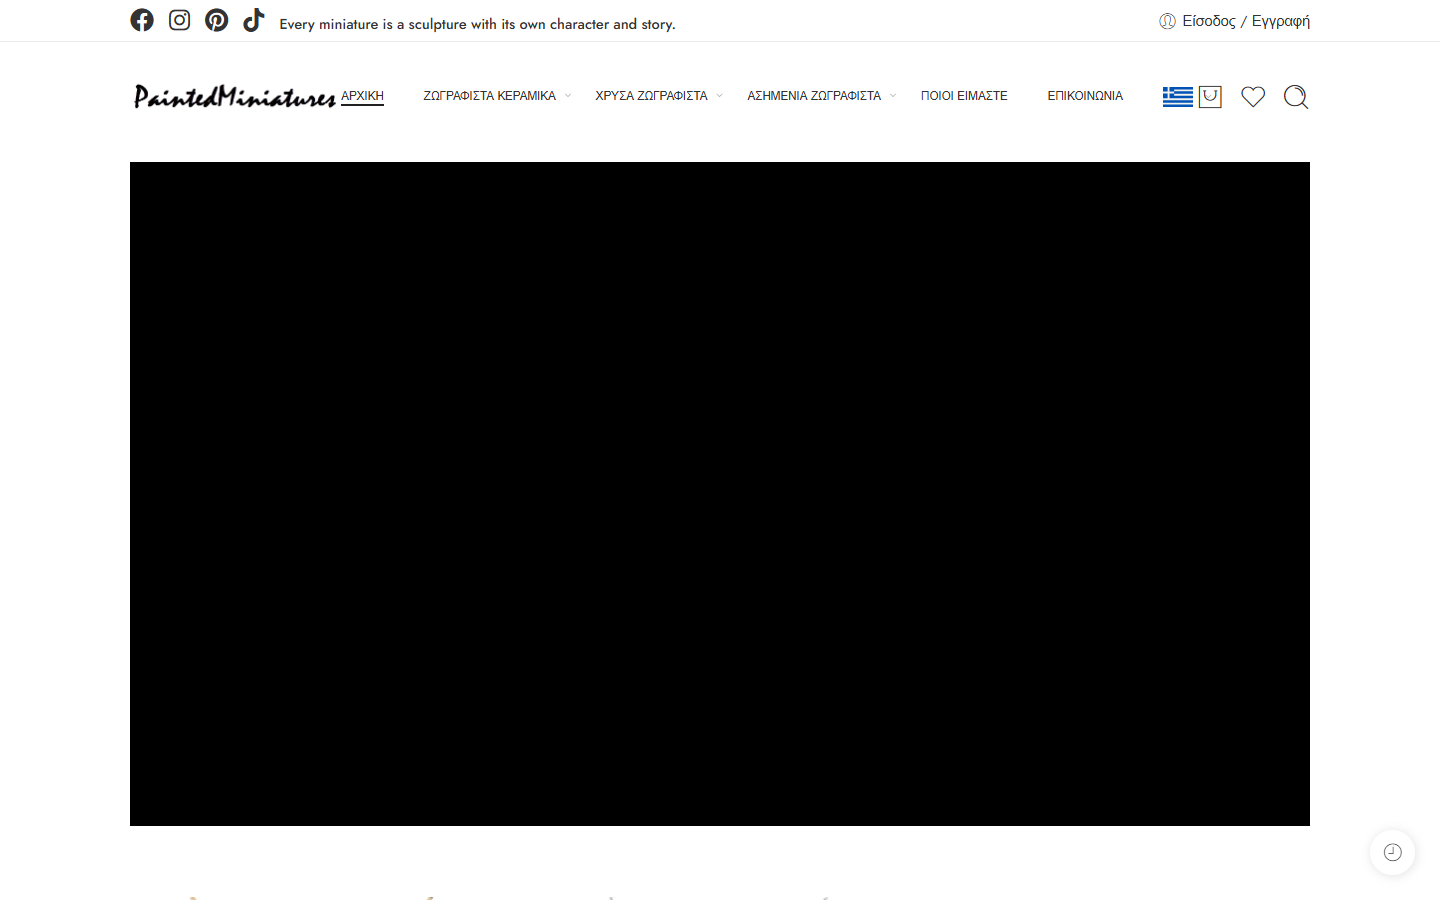Open the TikTok profile icon
Viewport: 1440px width, 900px height.
pyautogui.click(x=254, y=20)
